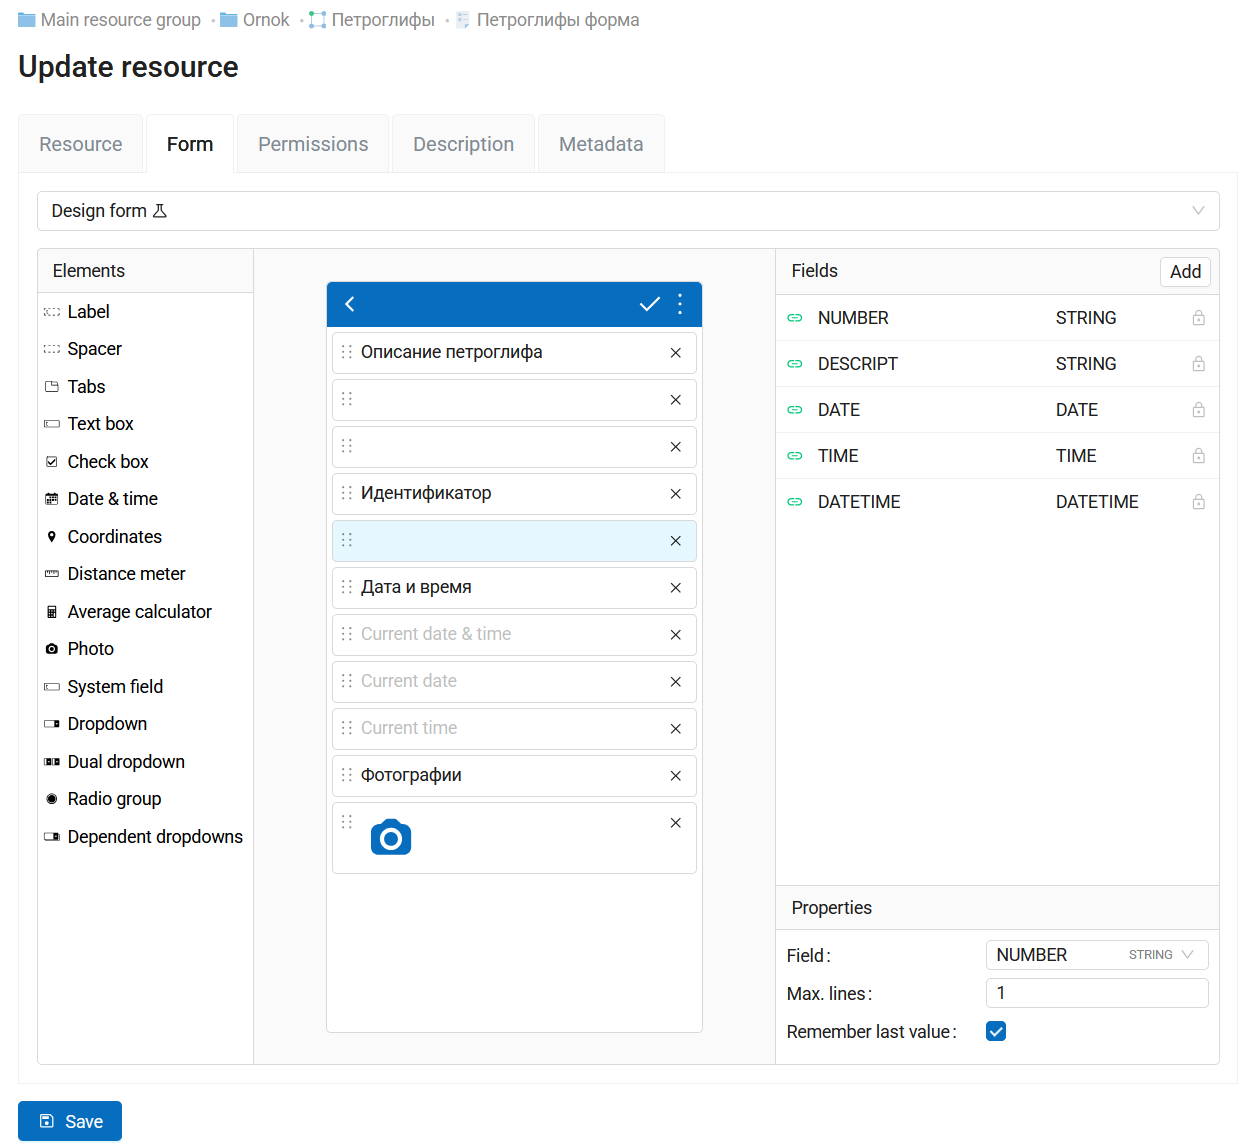Click the 'Current time' form item
Viewport: 1247px width, 1148px height.
[x=514, y=729]
